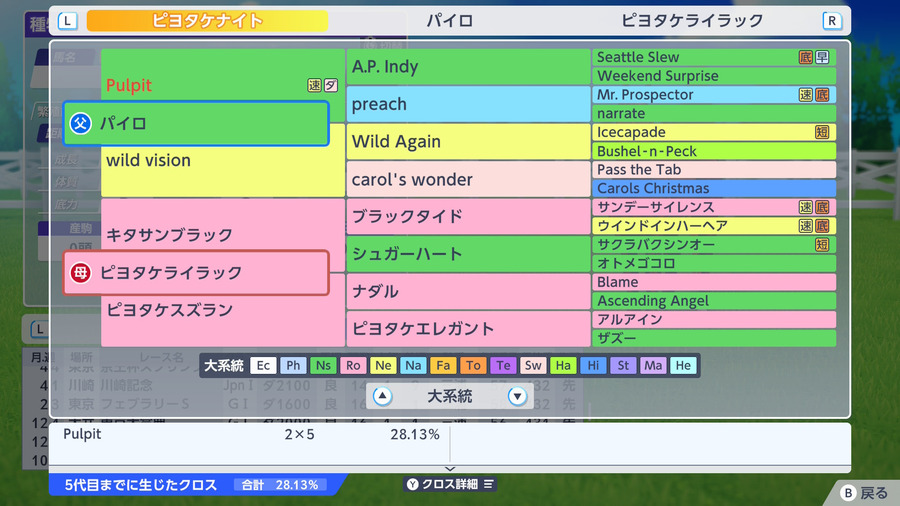
Task: Select the Ascending Angel row
Action: point(714,301)
